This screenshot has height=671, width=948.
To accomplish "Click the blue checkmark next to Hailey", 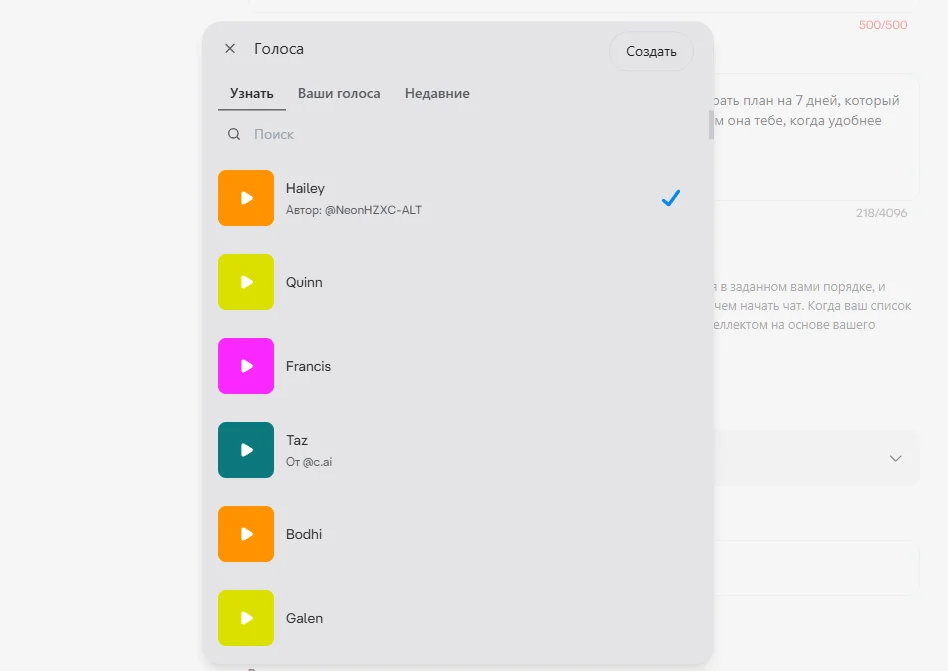I will click(670, 198).
